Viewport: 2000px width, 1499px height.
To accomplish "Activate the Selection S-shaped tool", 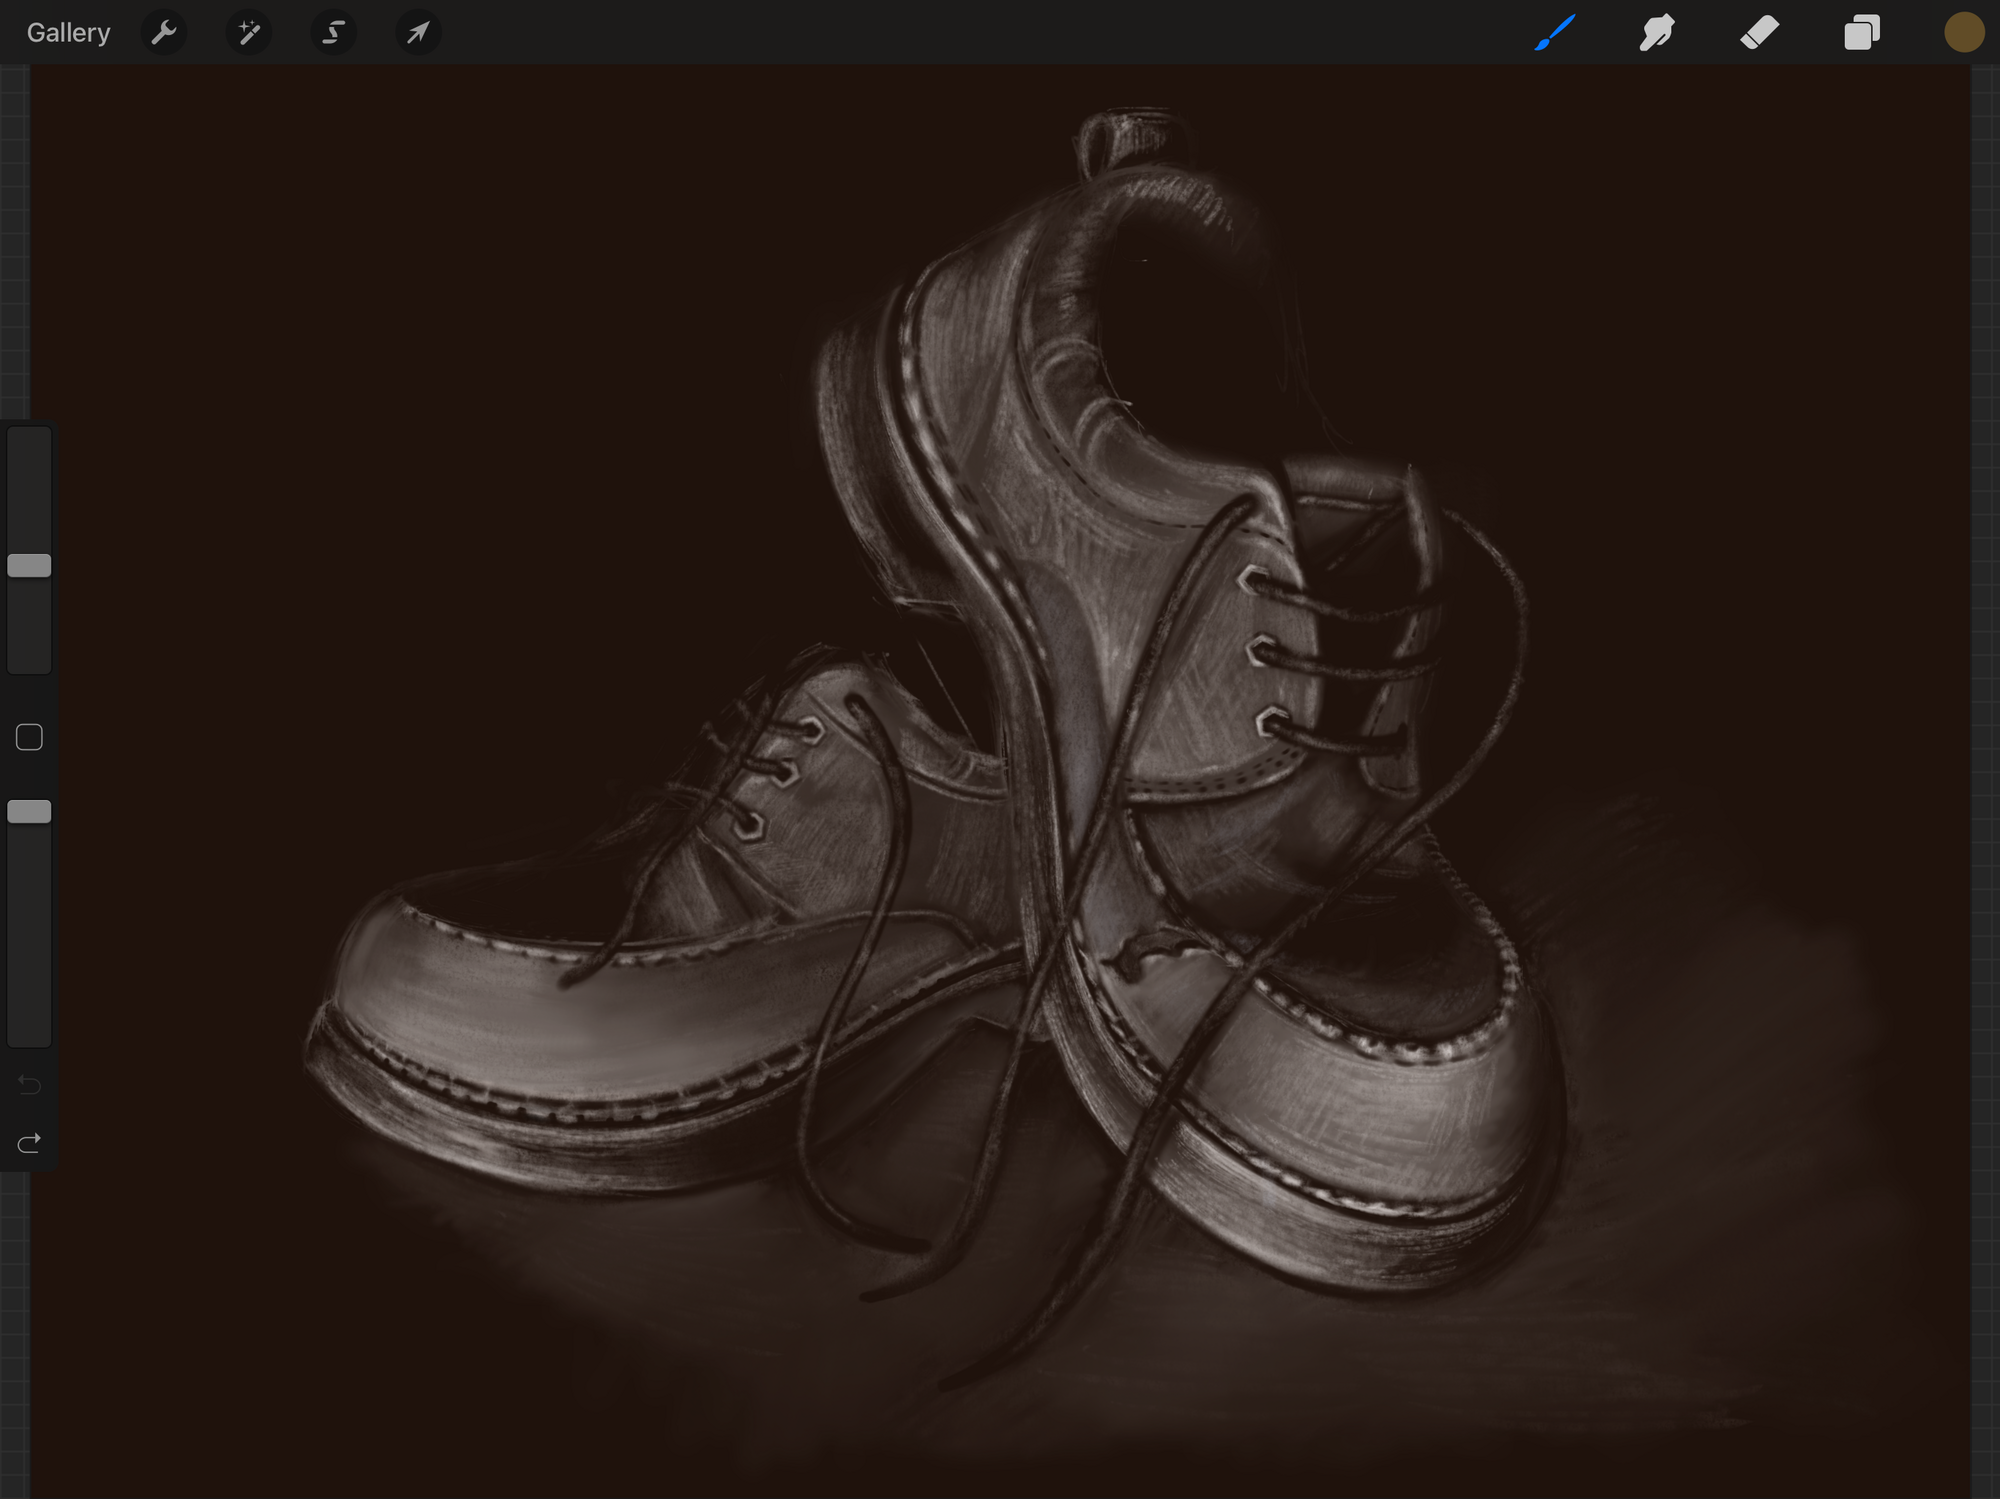I will pyautogui.click(x=333, y=33).
